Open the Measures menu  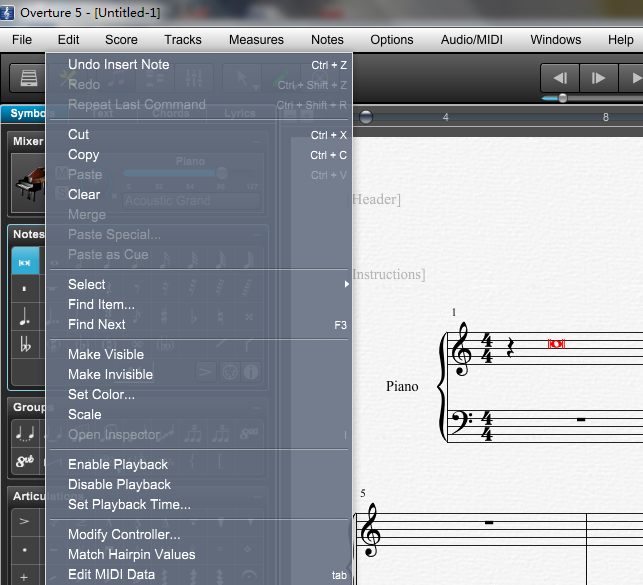[256, 40]
